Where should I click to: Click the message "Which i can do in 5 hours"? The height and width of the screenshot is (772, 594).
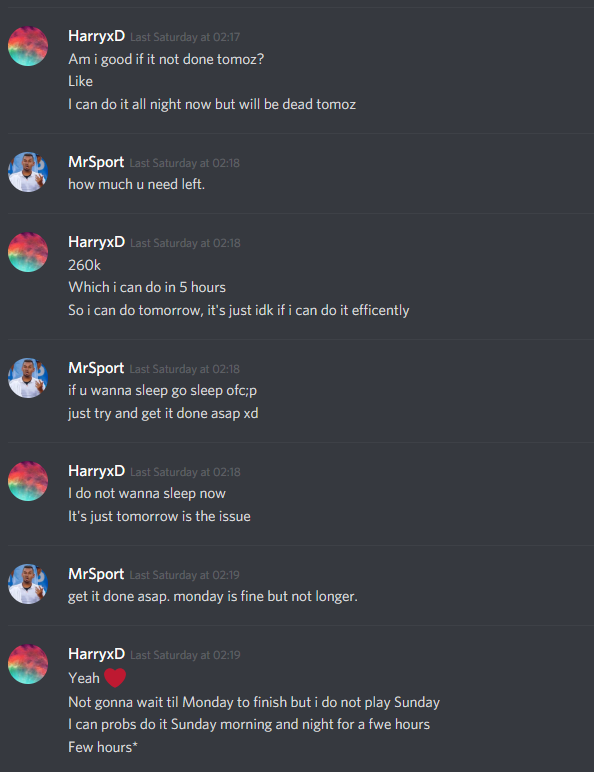pos(147,287)
